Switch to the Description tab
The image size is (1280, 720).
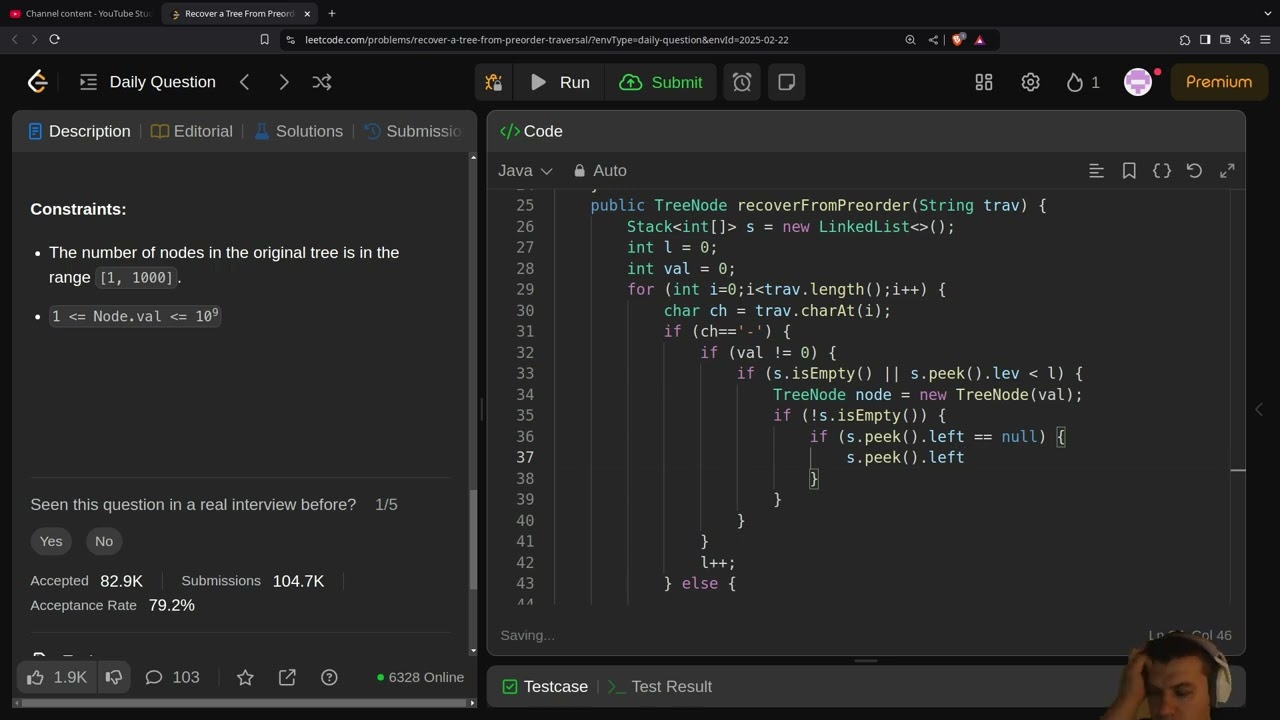click(80, 131)
